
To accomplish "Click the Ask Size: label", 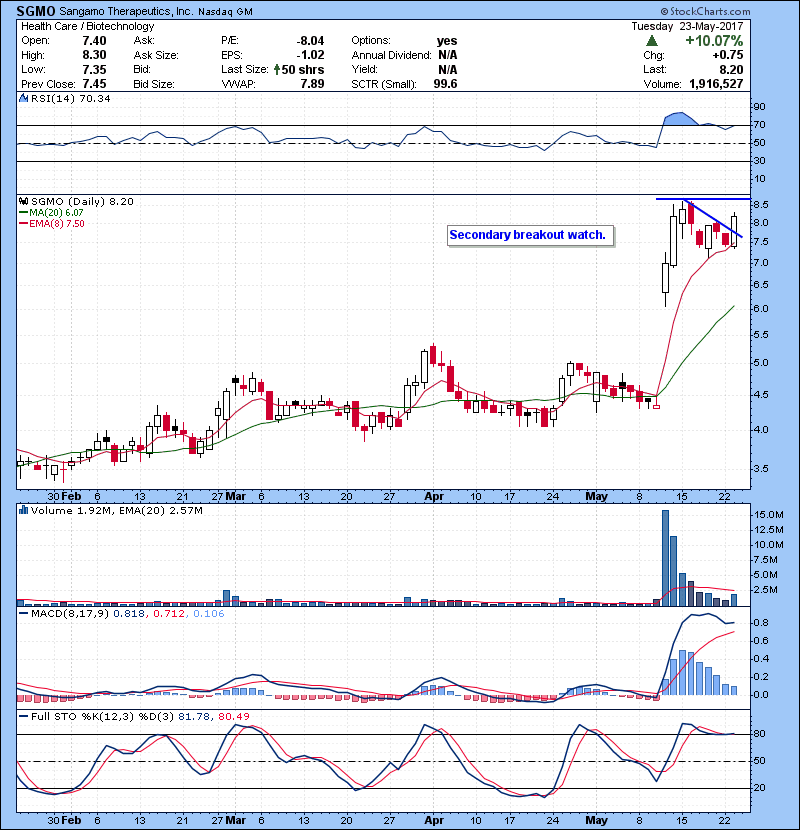I will (156, 55).
